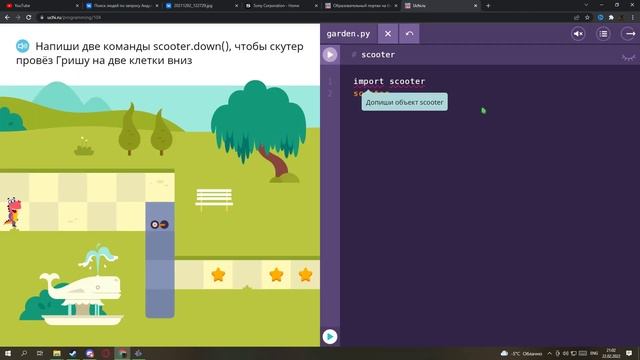Open the task list icon
The image size is (640, 360).
point(603,34)
